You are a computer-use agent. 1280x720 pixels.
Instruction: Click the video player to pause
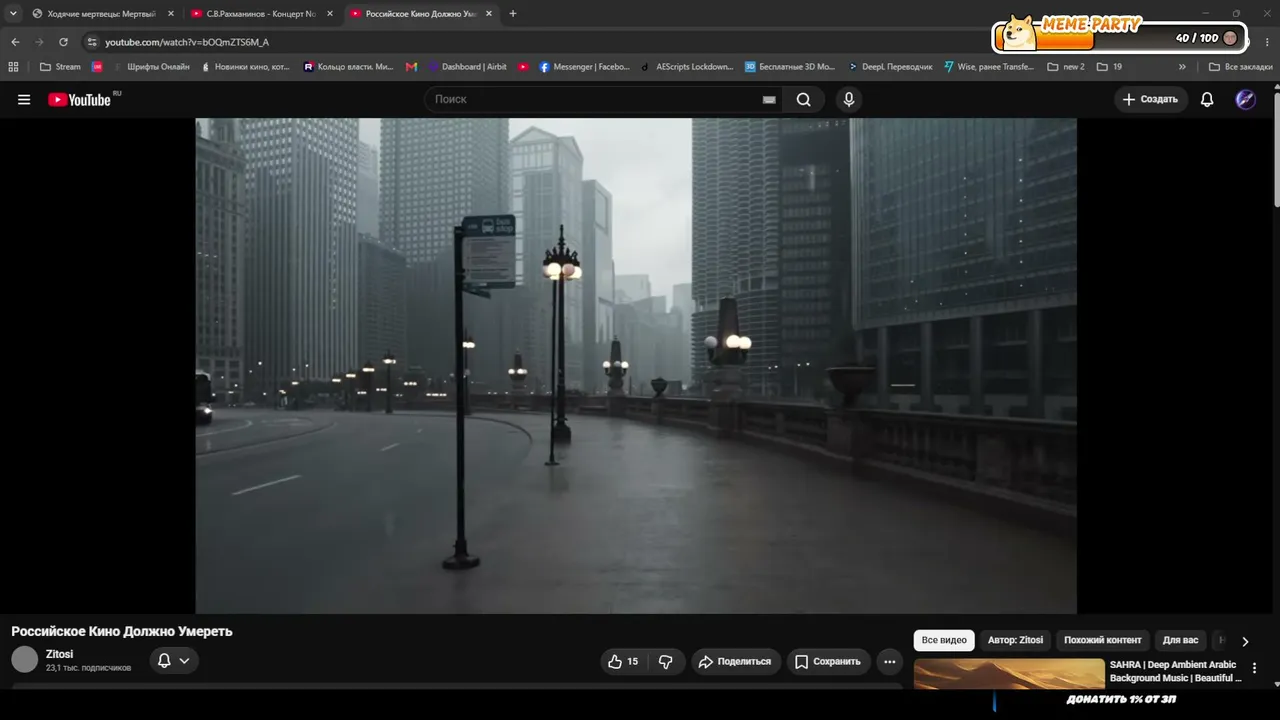coord(636,366)
